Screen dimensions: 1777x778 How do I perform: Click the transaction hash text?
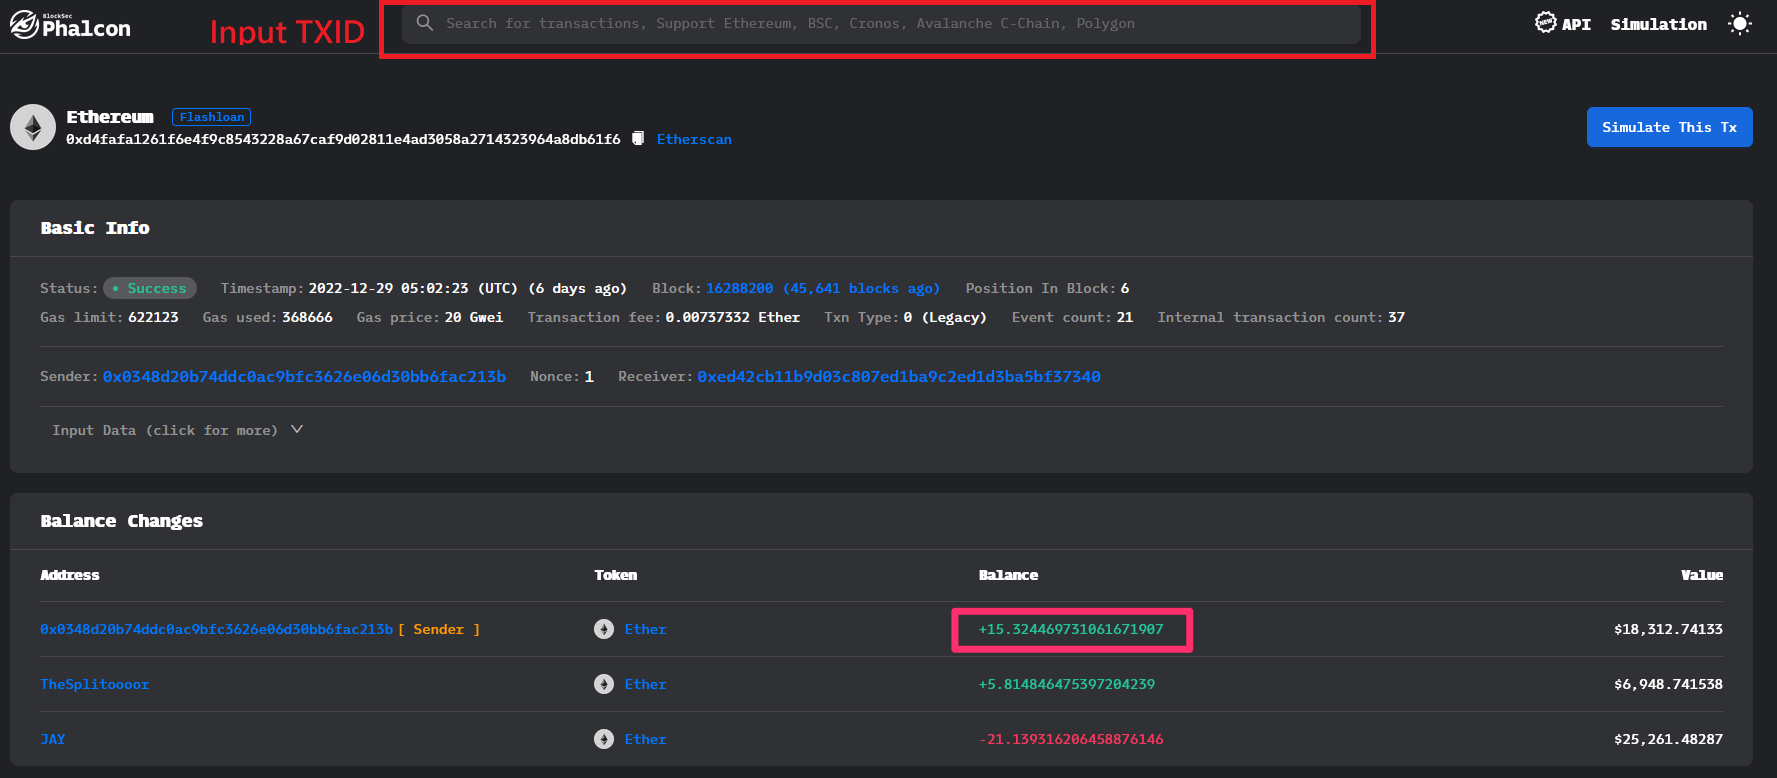pyautogui.click(x=343, y=139)
